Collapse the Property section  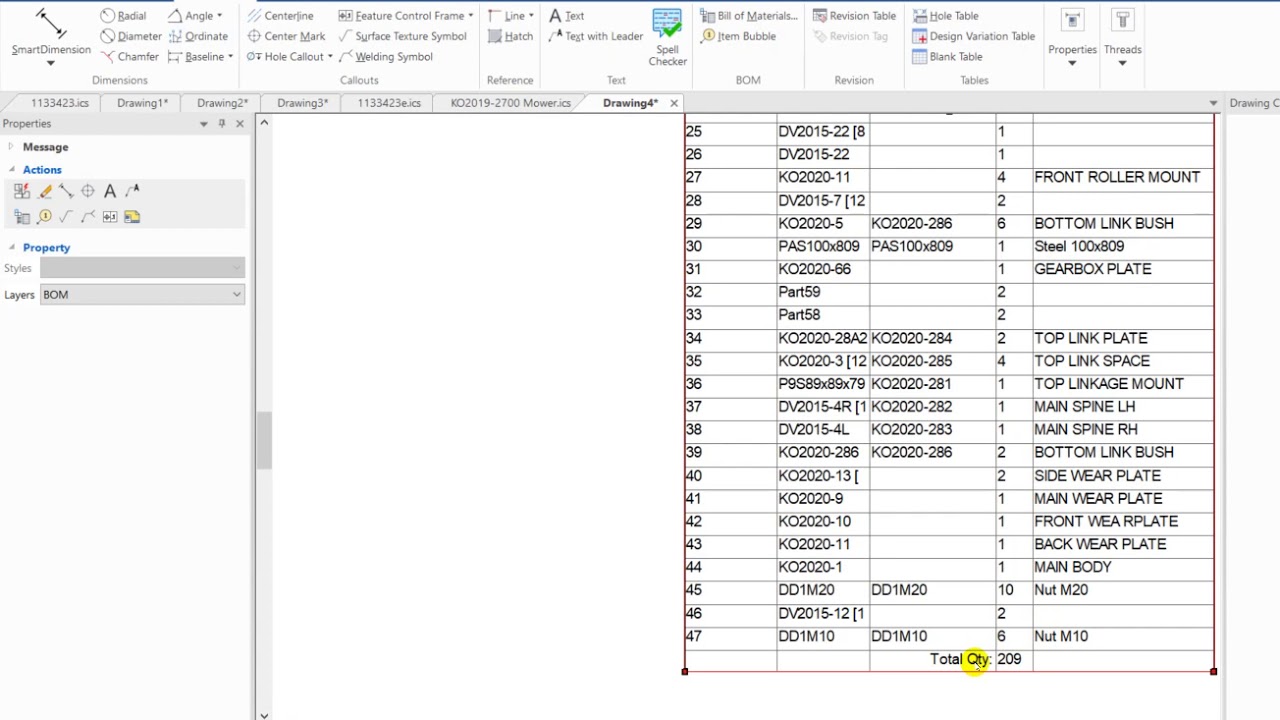click(11, 247)
